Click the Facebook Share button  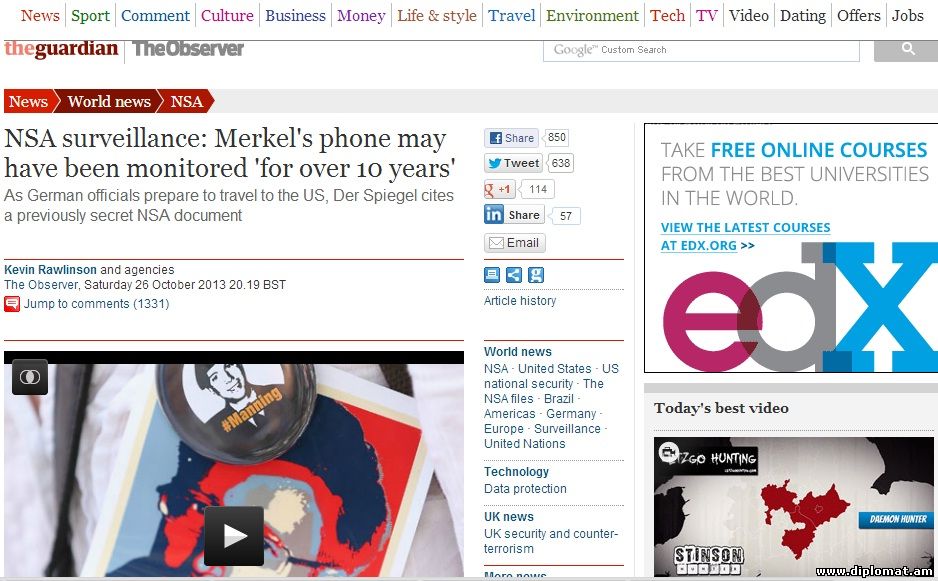(x=511, y=138)
